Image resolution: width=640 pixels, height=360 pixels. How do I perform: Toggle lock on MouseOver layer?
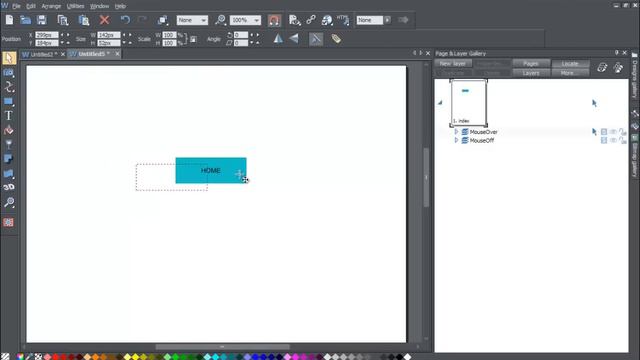pyautogui.click(x=622, y=132)
